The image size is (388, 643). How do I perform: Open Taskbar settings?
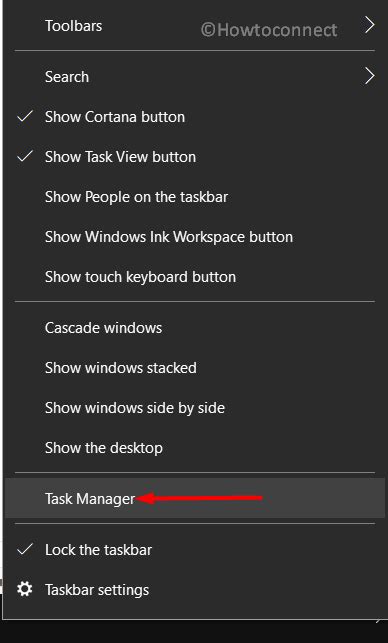[194, 590]
